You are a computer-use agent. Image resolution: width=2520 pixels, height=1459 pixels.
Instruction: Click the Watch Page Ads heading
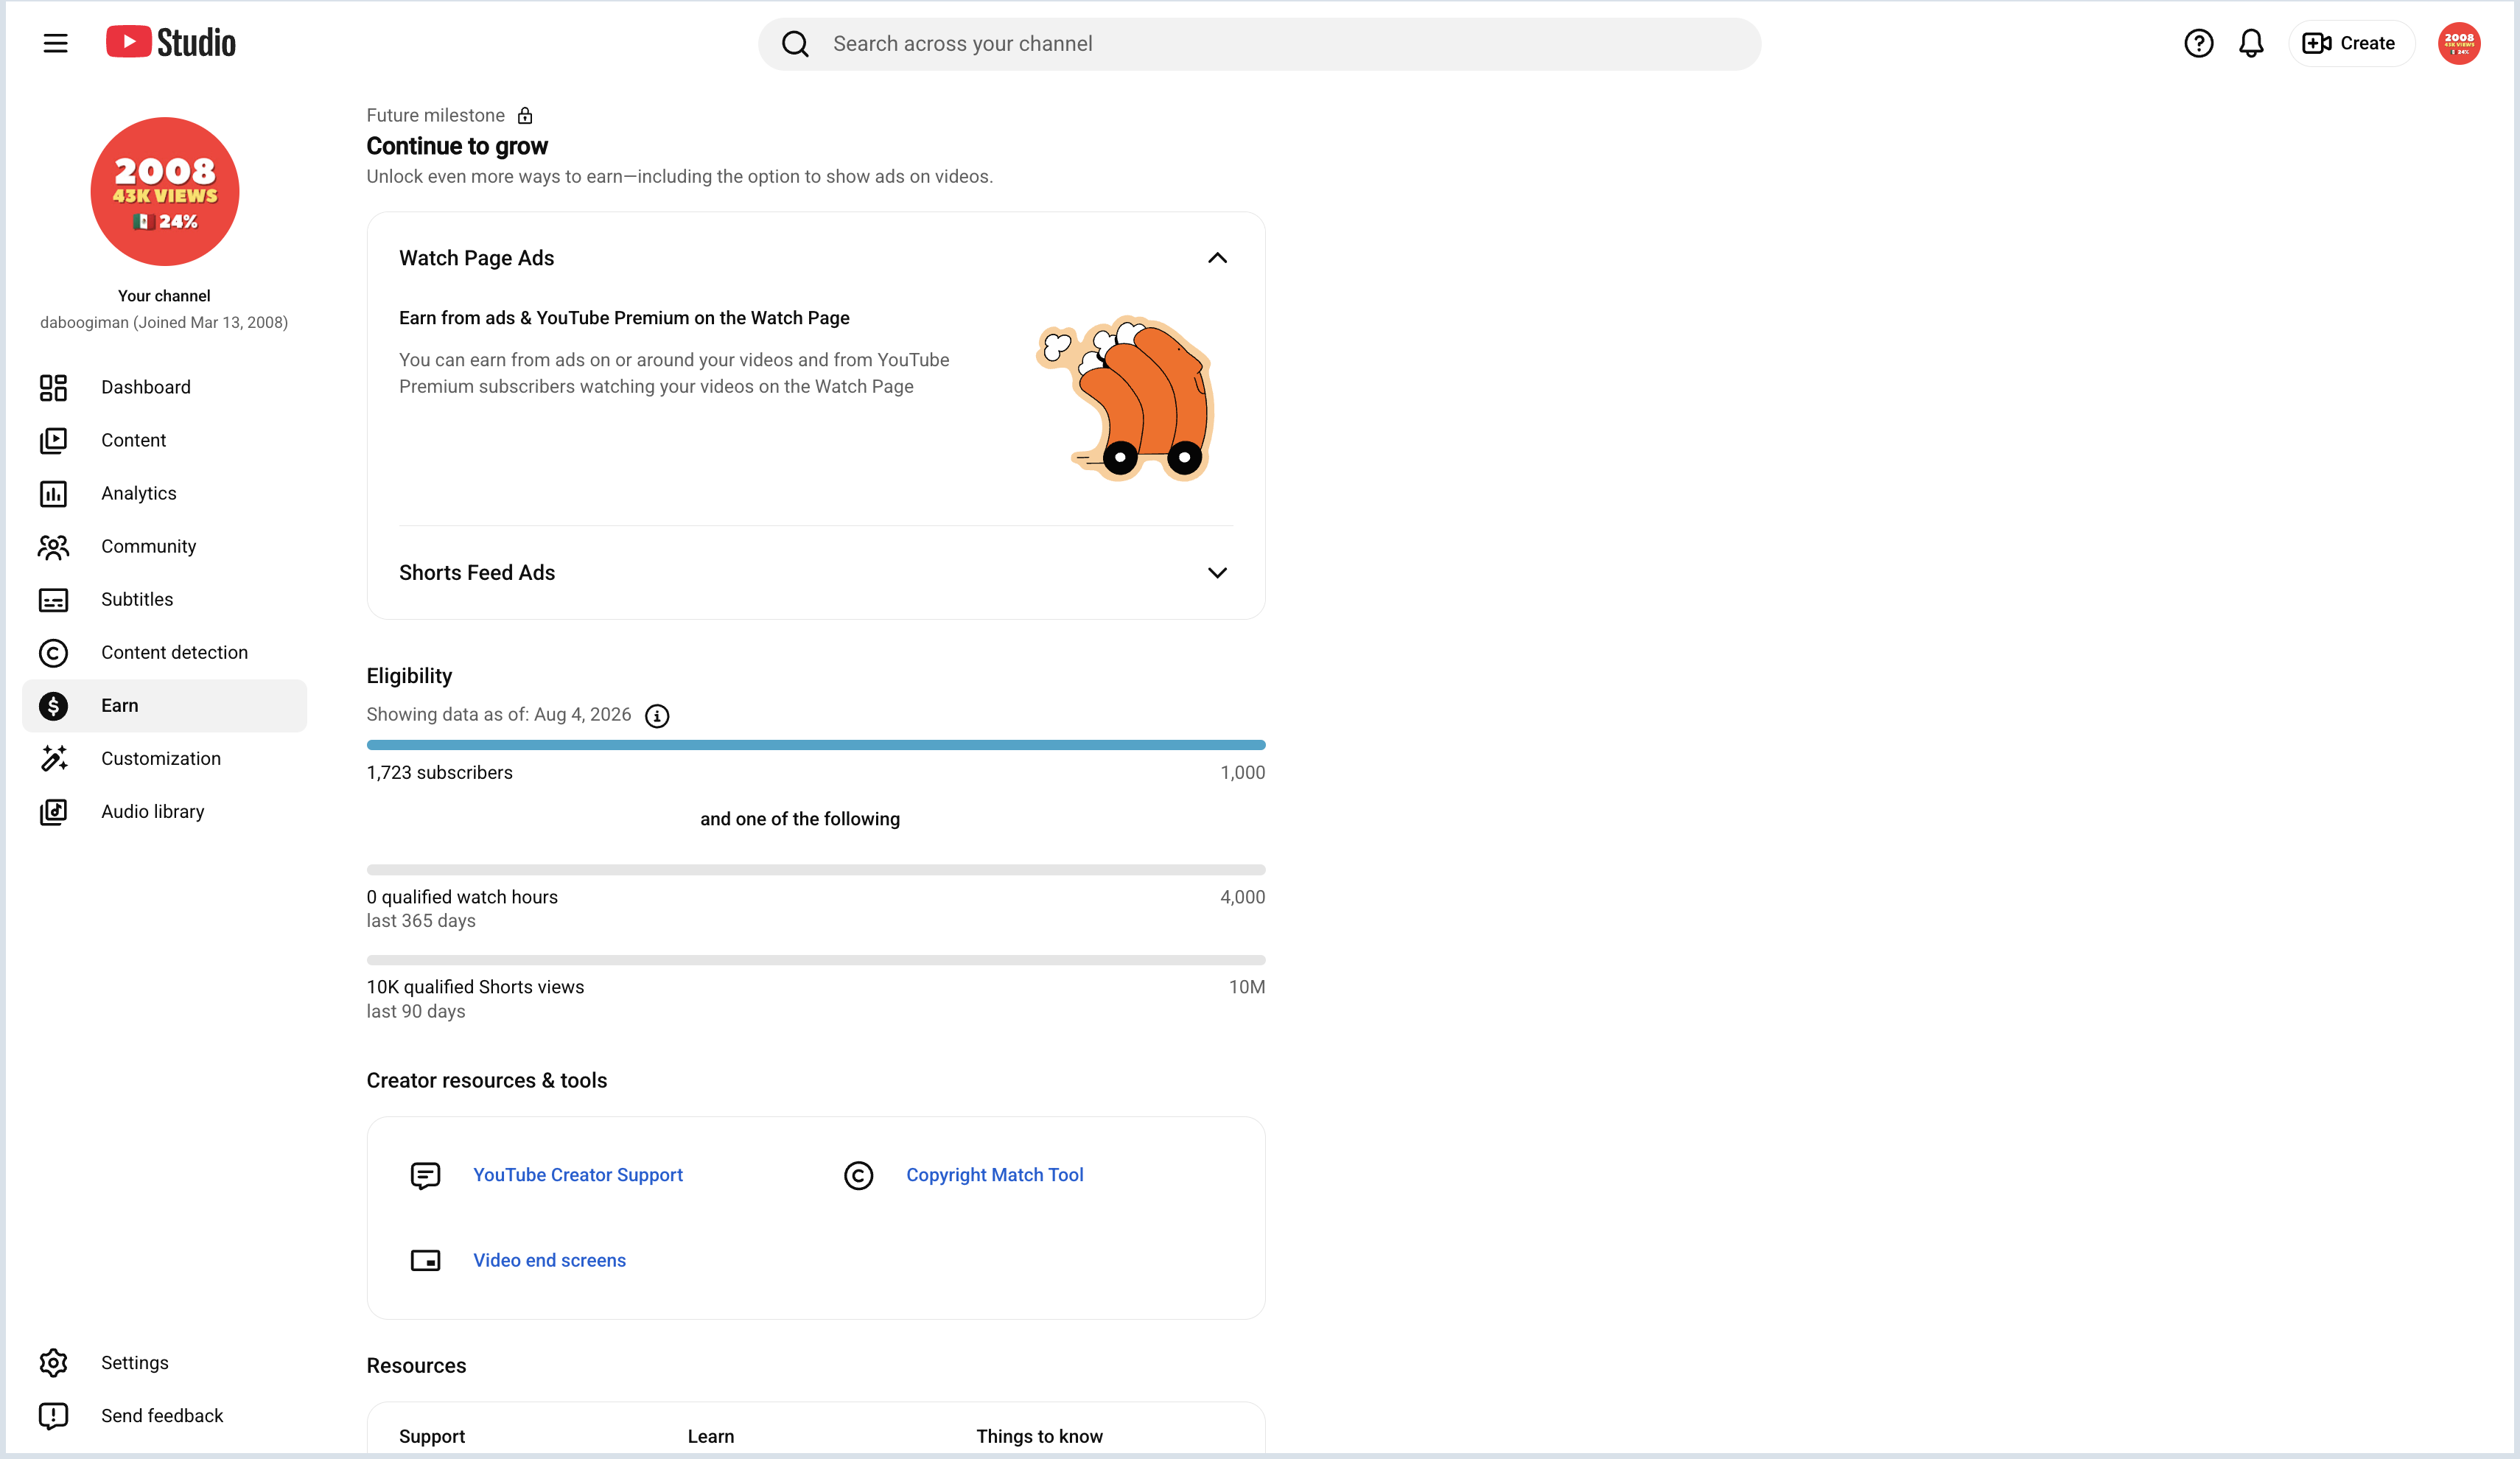[x=476, y=258]
